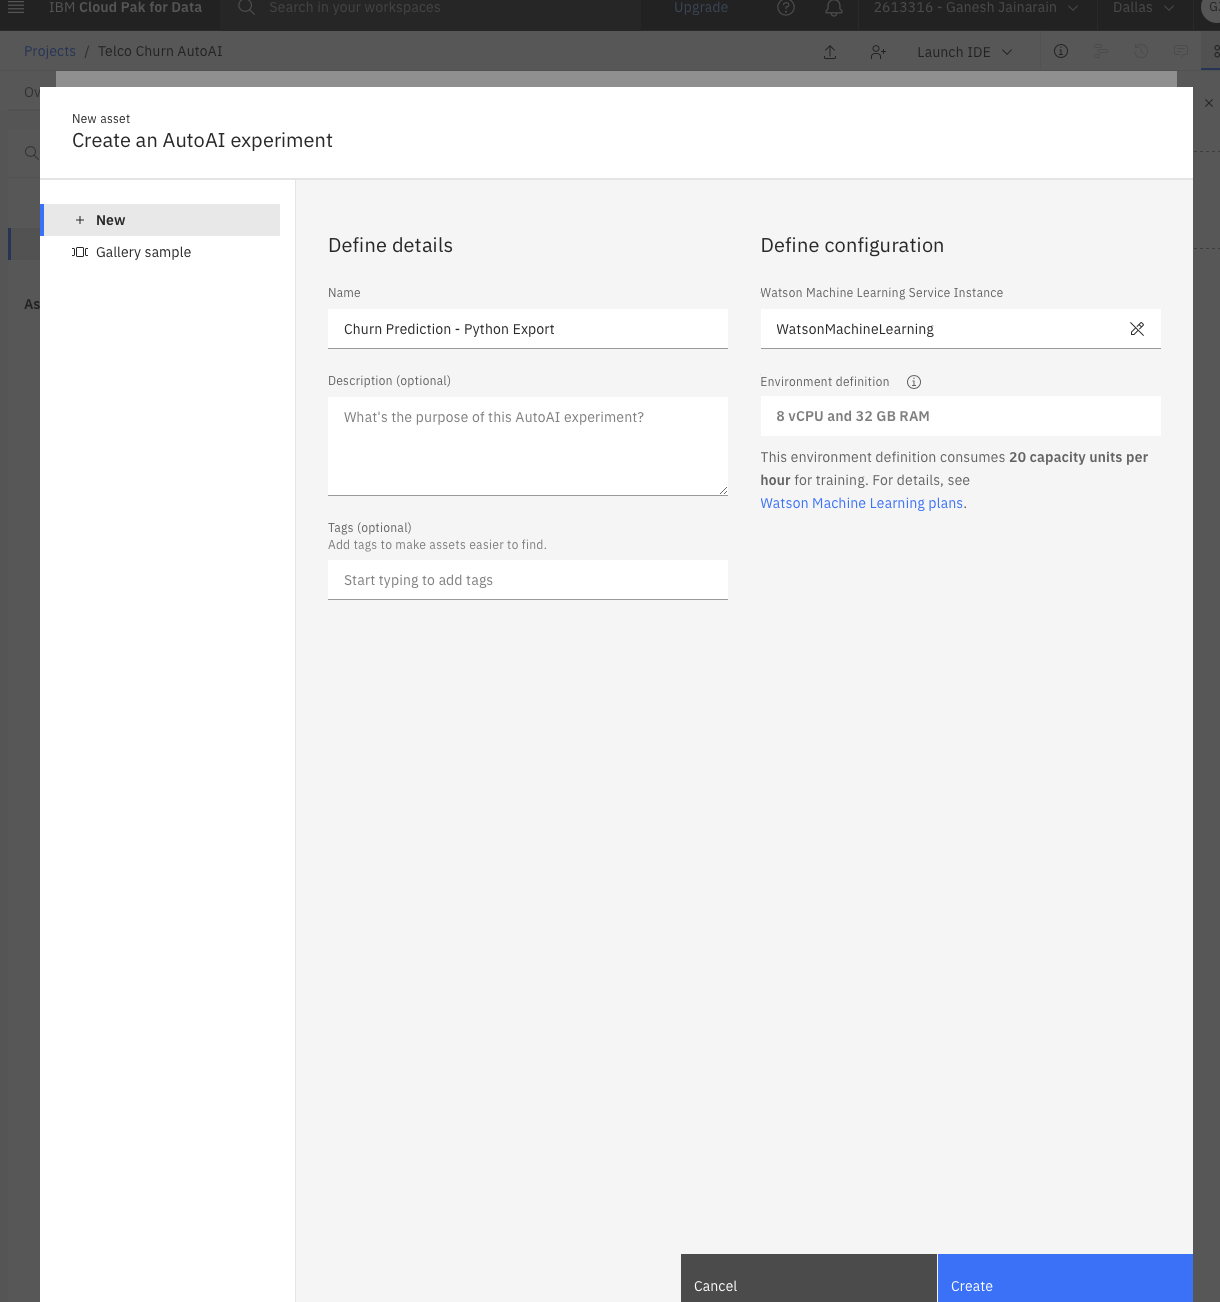The height and width of the screenshot is (1302, 1220).
Task: Click the Description text area
Action: pos(528,446)
